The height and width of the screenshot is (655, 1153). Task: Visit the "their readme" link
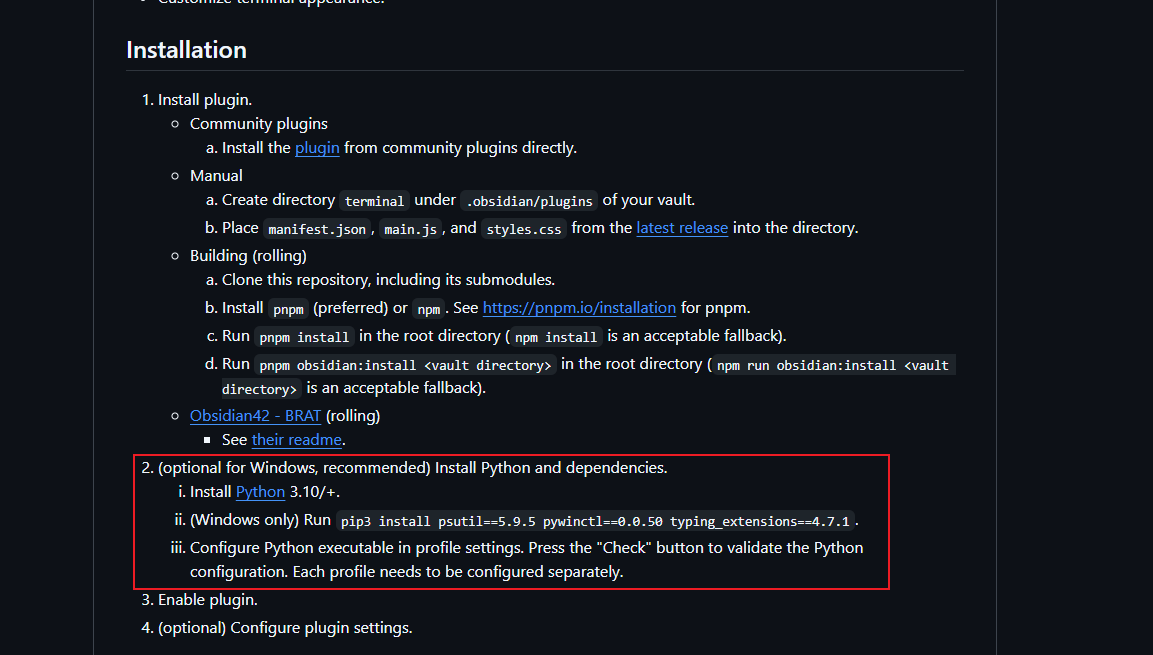coord(297,440)
